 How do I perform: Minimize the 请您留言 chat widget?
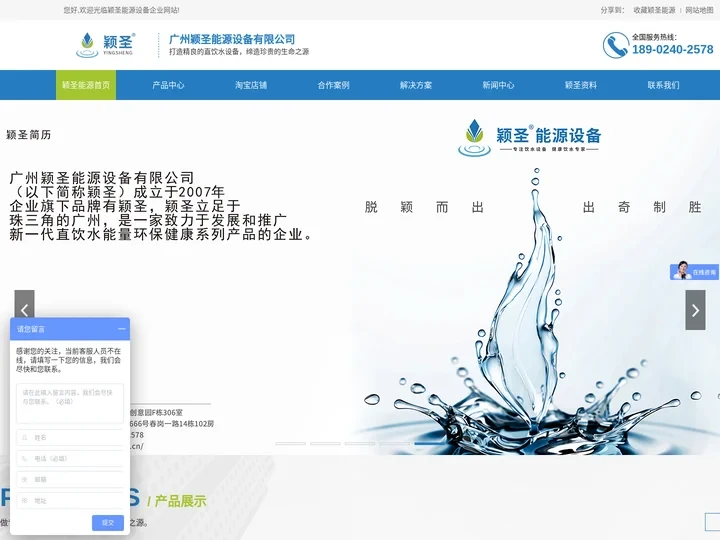pos(122,329)
